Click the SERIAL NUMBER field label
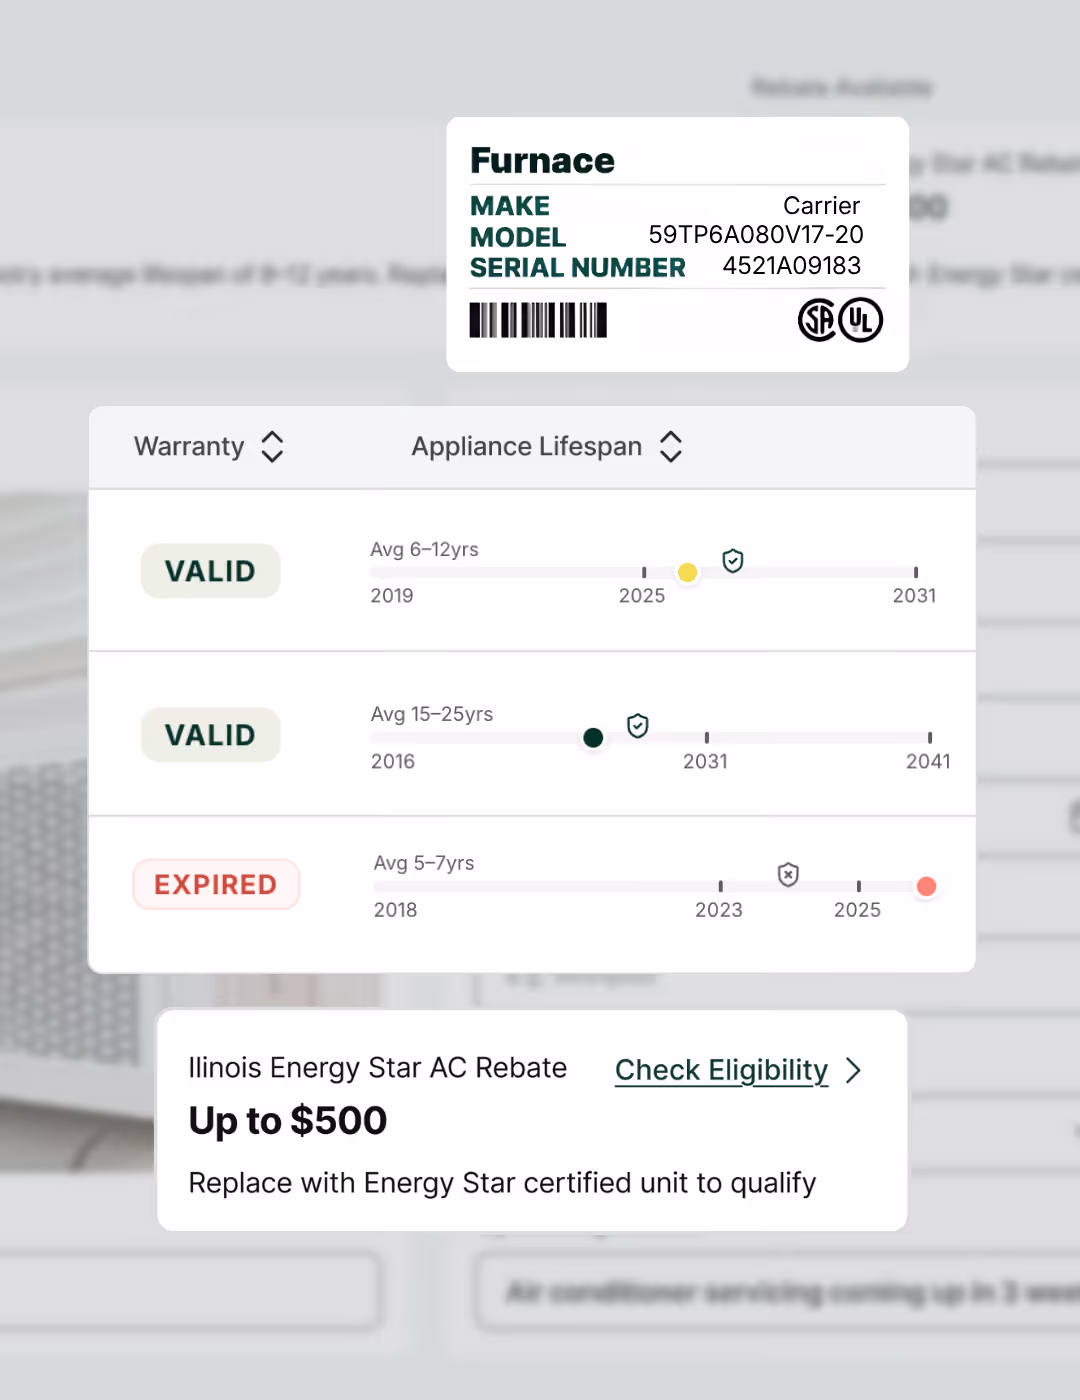This screenshot has width=1080, height=1400. coord(578,268)
